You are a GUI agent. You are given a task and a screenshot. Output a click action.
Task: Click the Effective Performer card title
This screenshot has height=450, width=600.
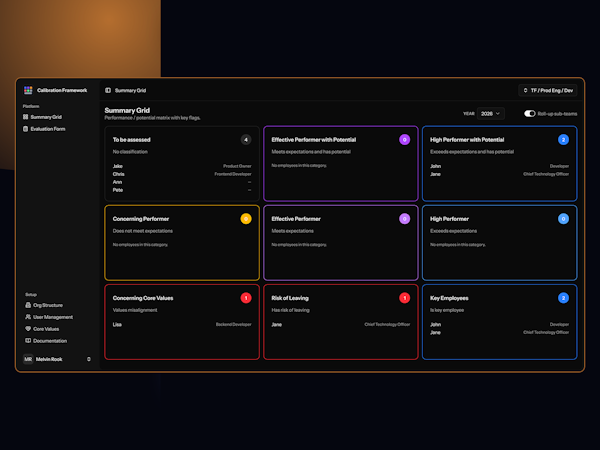coord(296,219)
